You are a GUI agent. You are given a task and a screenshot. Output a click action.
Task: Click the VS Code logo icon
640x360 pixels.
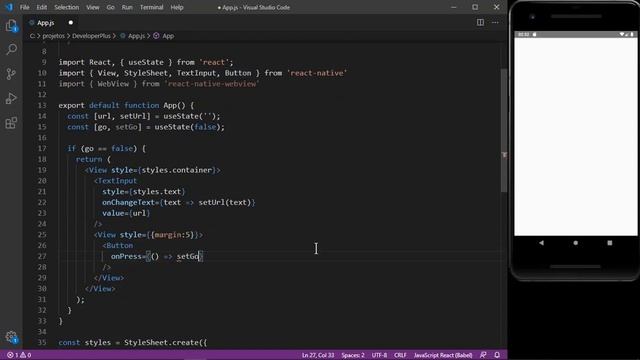coord(9,7)
